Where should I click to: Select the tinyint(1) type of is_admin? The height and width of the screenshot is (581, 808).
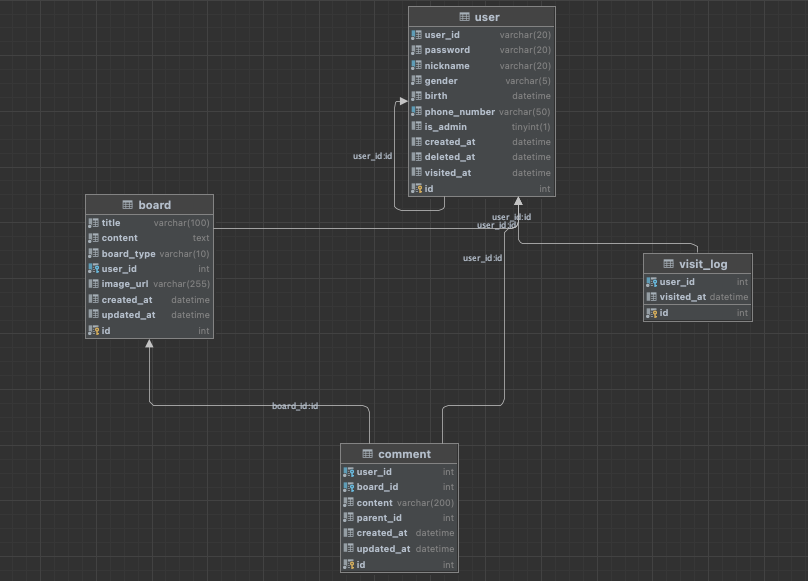531,127
